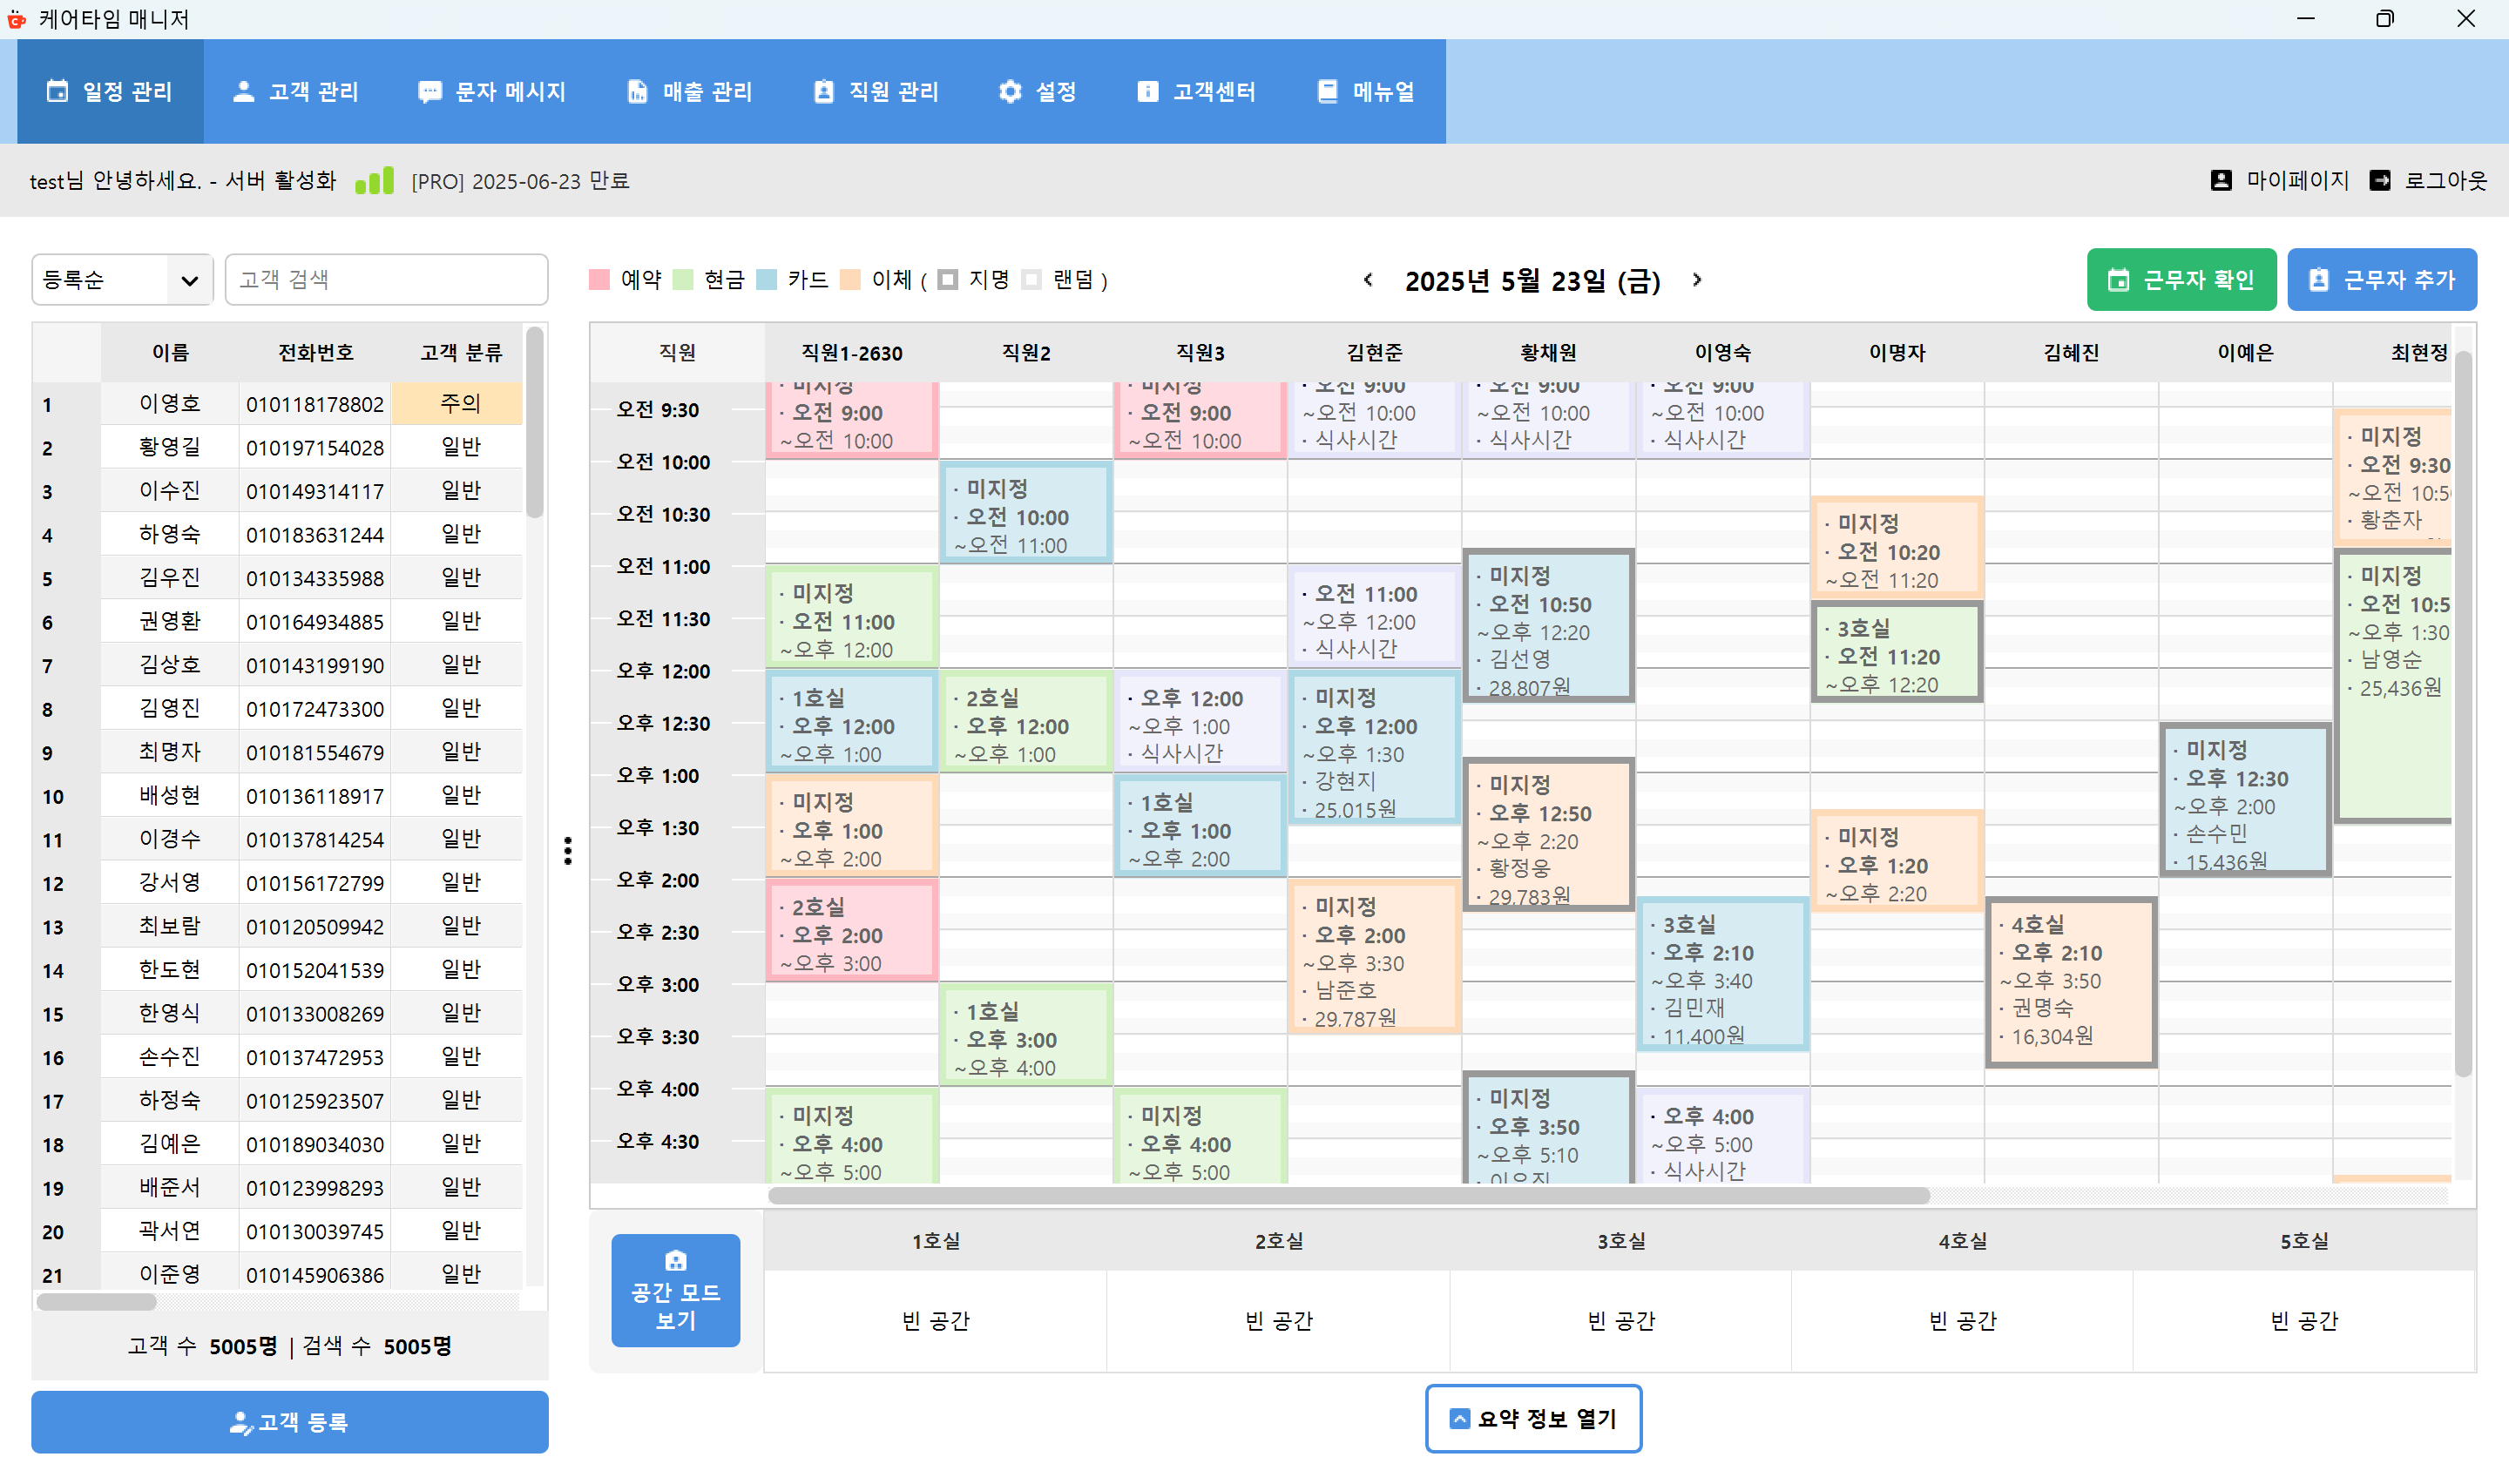
Task: Click the 마이페이지 profile icon
Action: click(x=2221, y=180)
